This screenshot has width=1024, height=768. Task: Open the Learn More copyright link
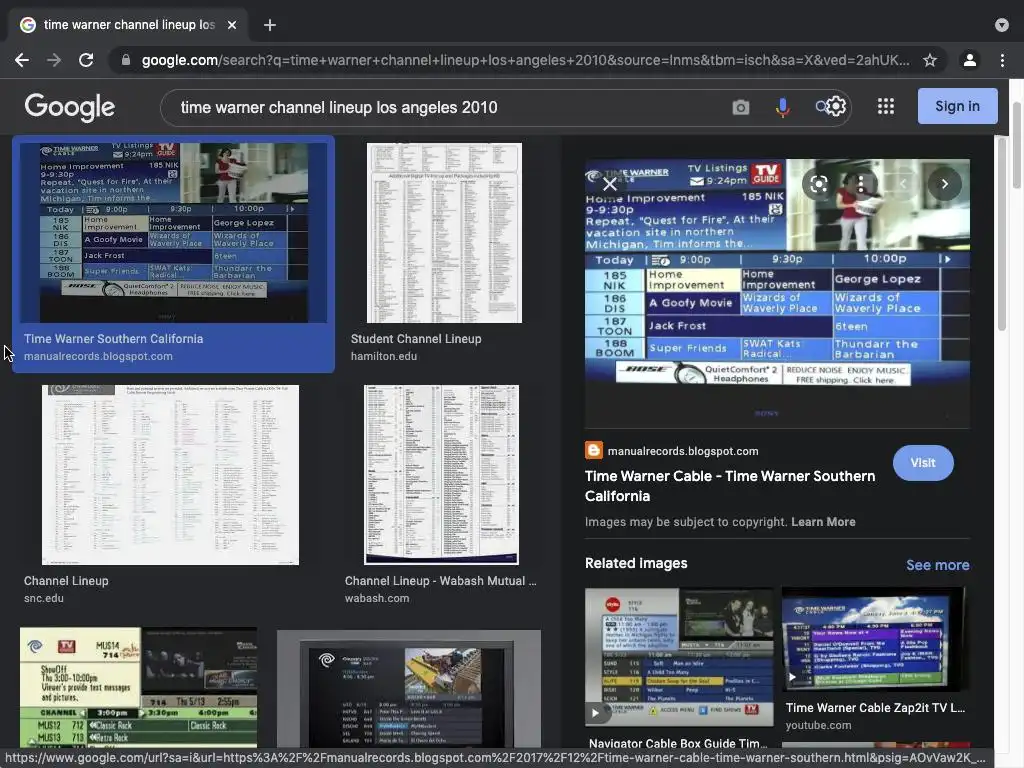click(x=823, y=522)
